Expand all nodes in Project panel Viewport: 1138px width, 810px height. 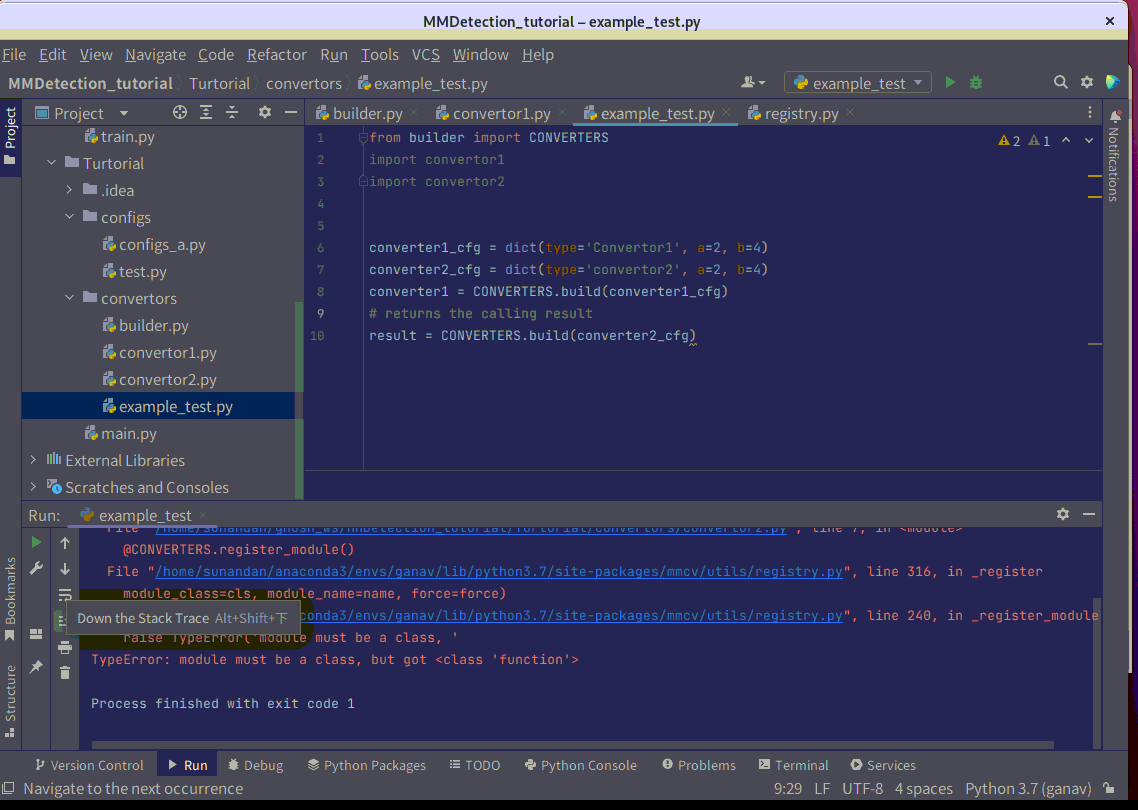click(206, 112)
